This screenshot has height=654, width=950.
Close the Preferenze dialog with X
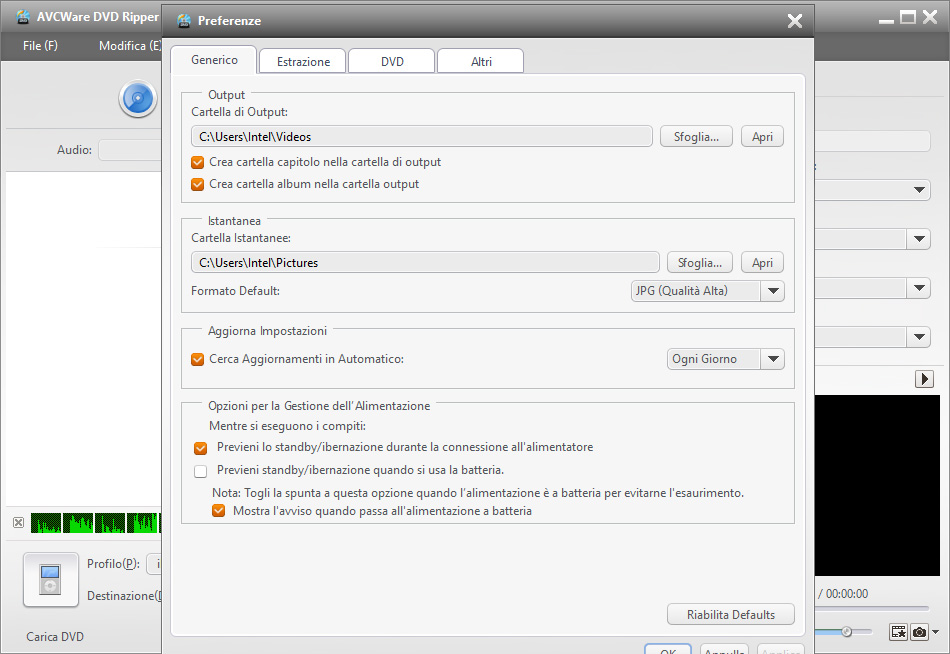794,21
